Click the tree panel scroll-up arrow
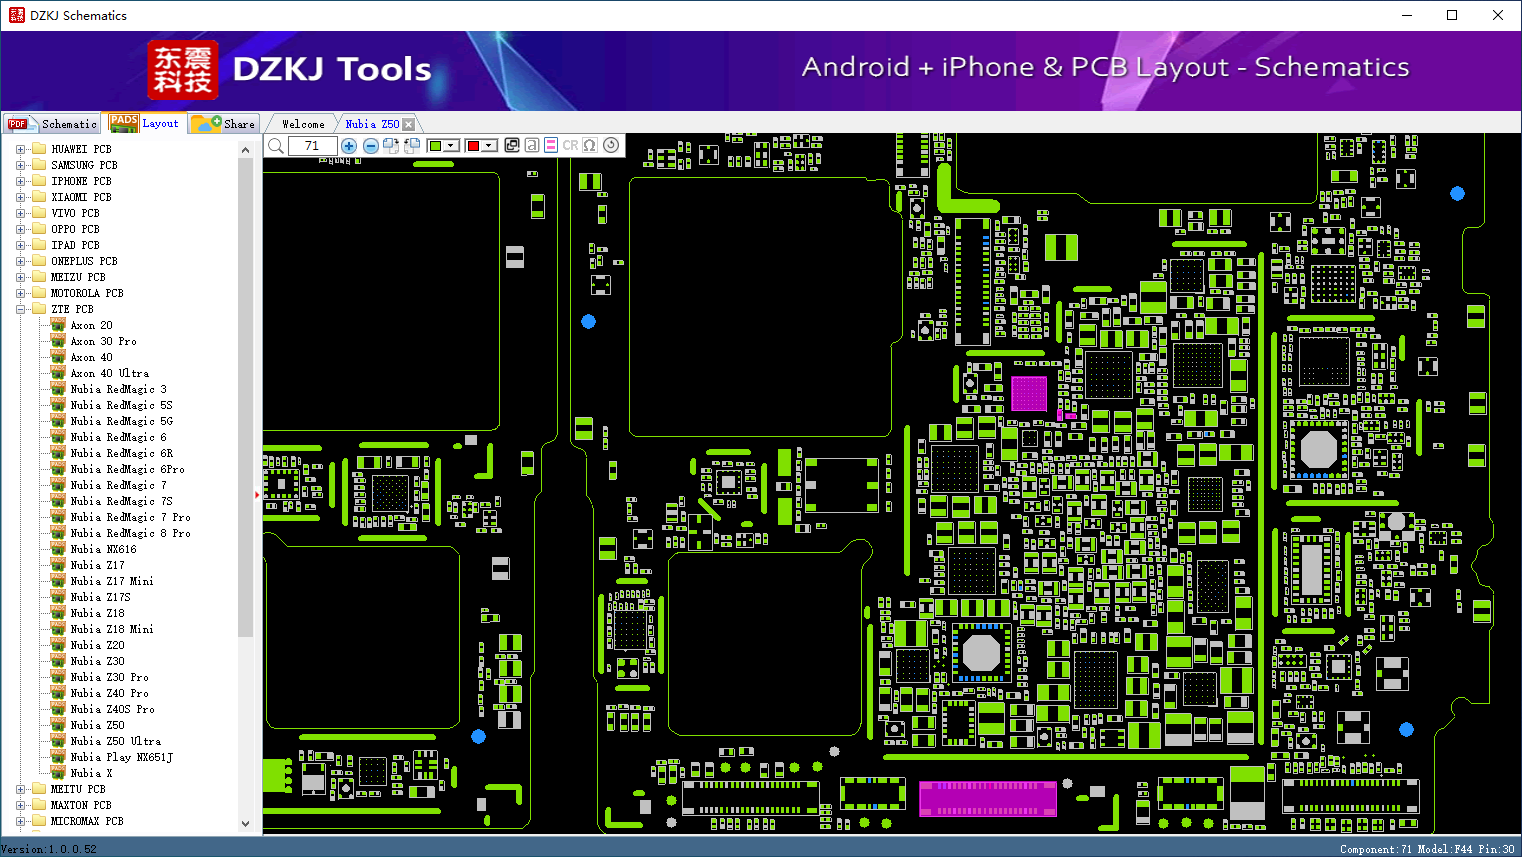 (x=246, y=150)
